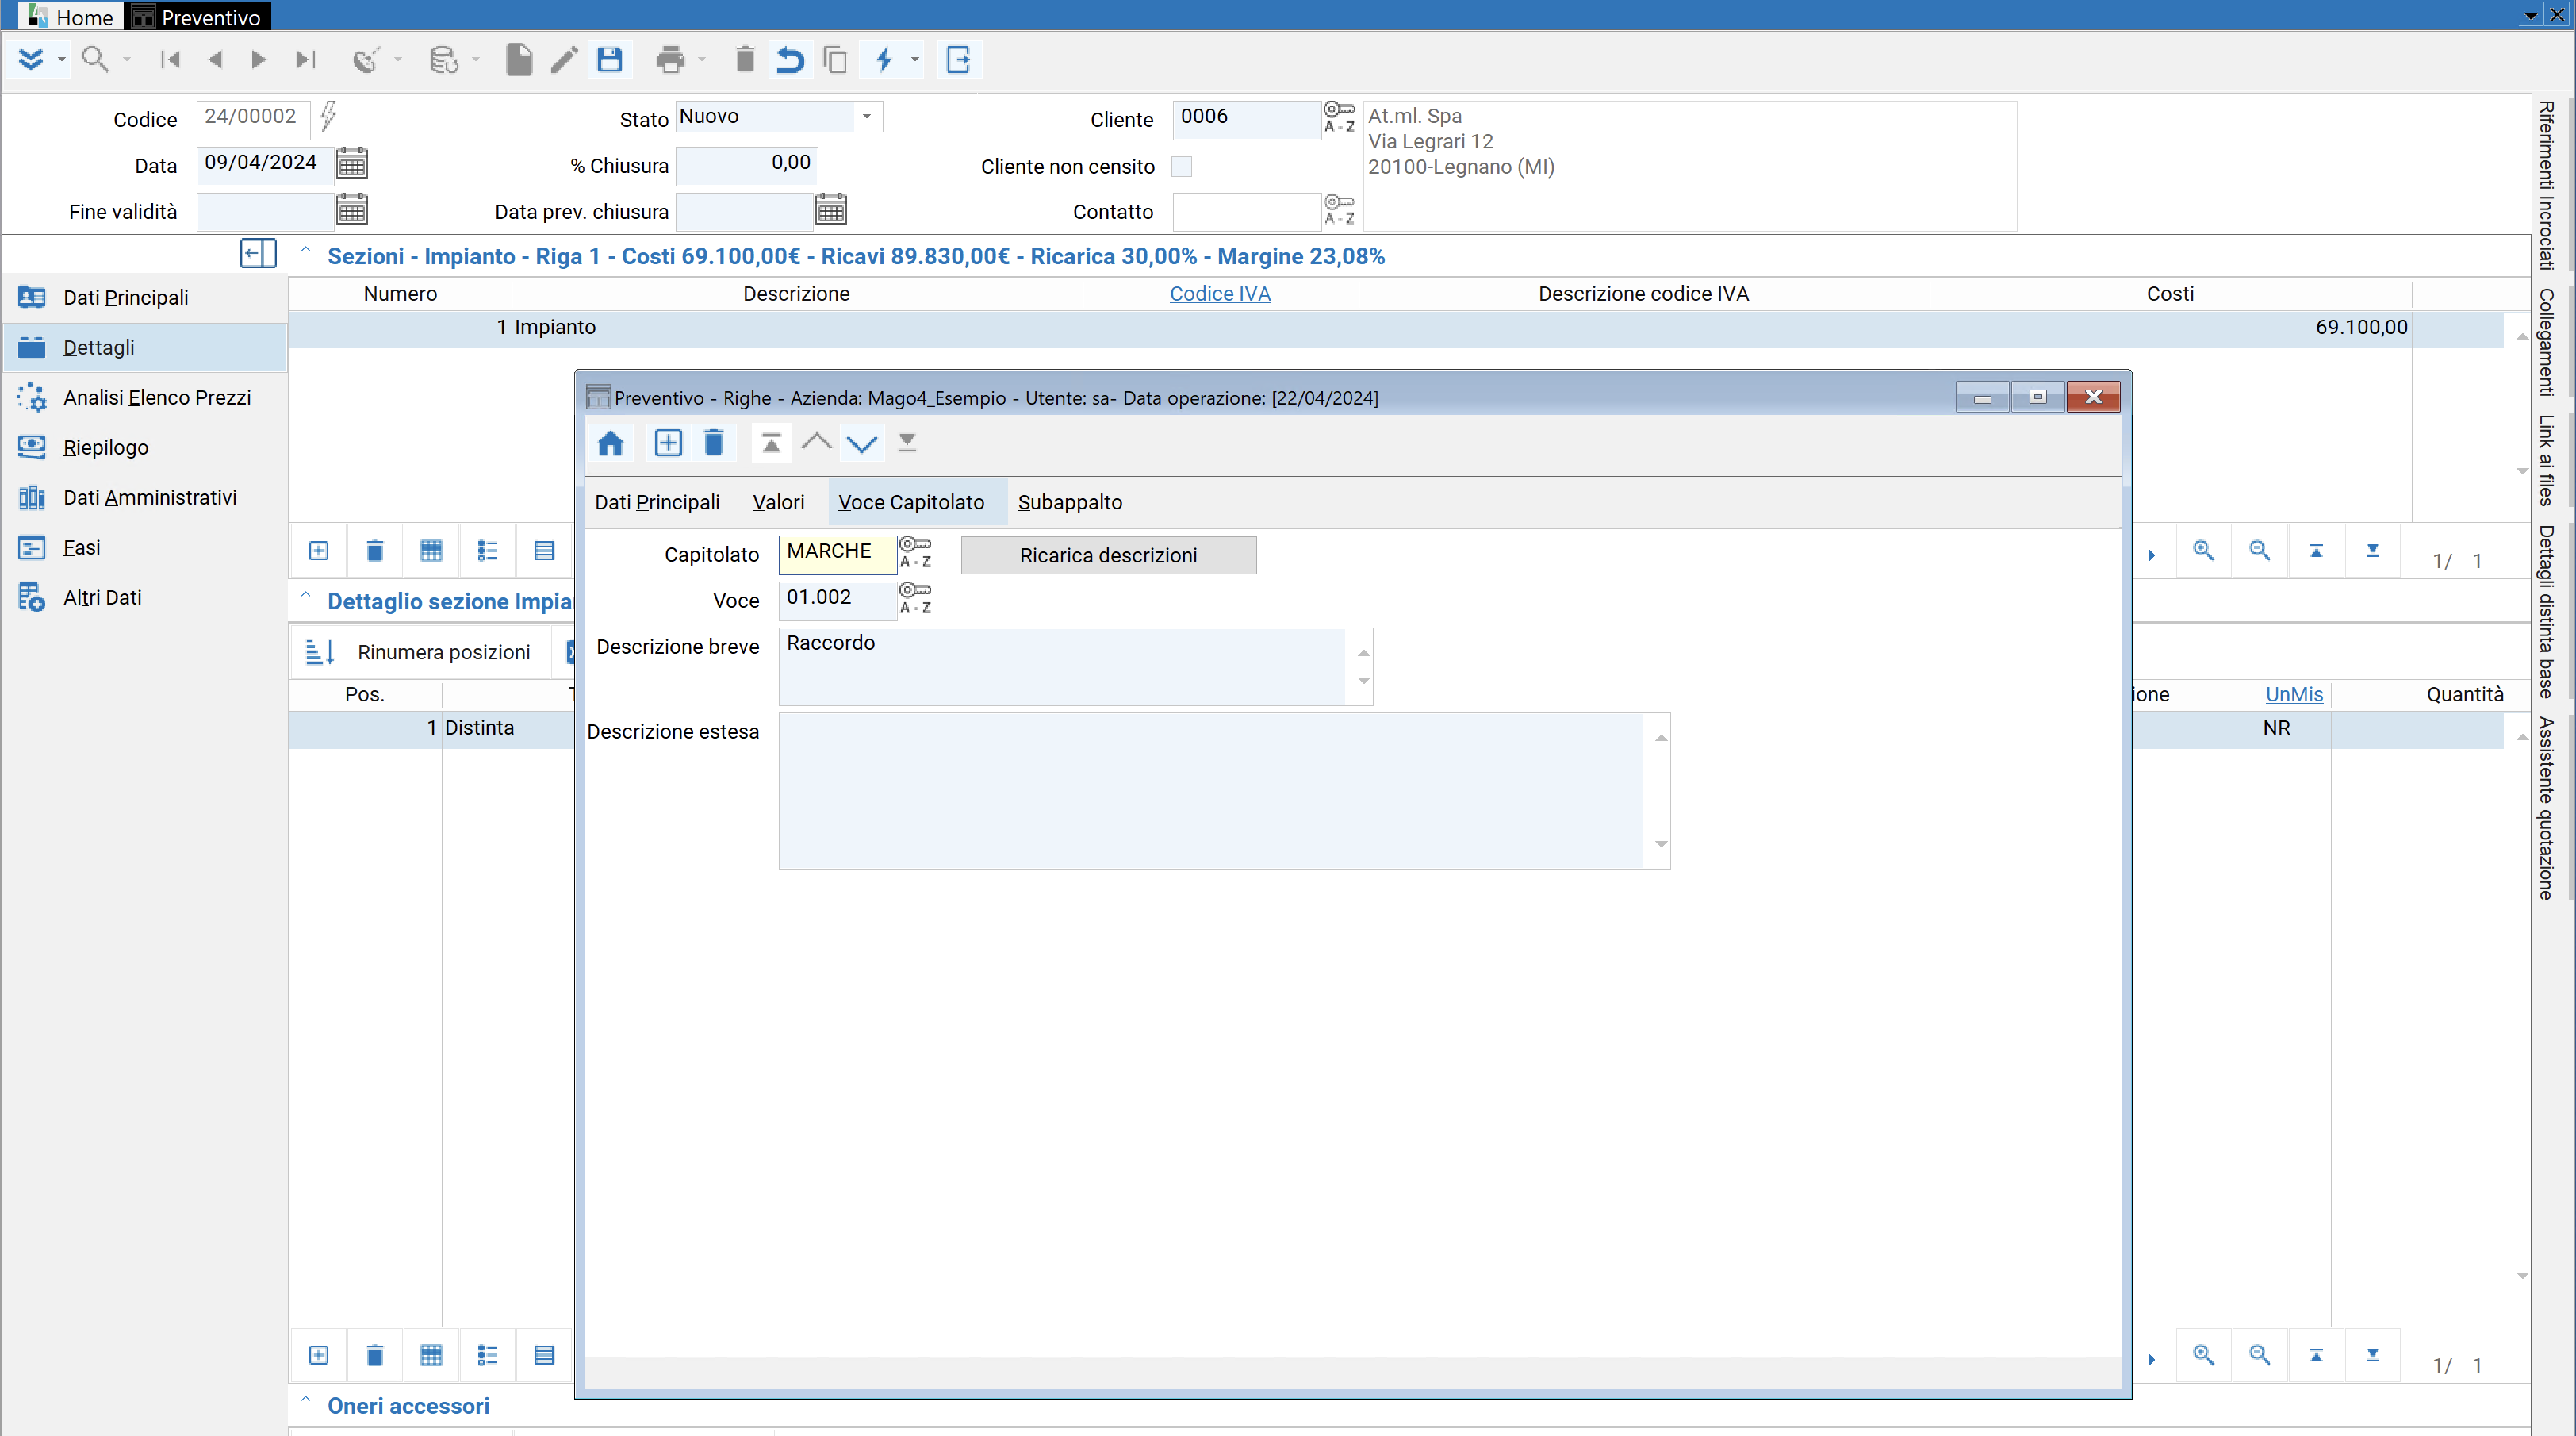Collapse Dettaglio sezione Impianto chevron
Viewport: 2576px width, 1436px height.
point(306,596)
